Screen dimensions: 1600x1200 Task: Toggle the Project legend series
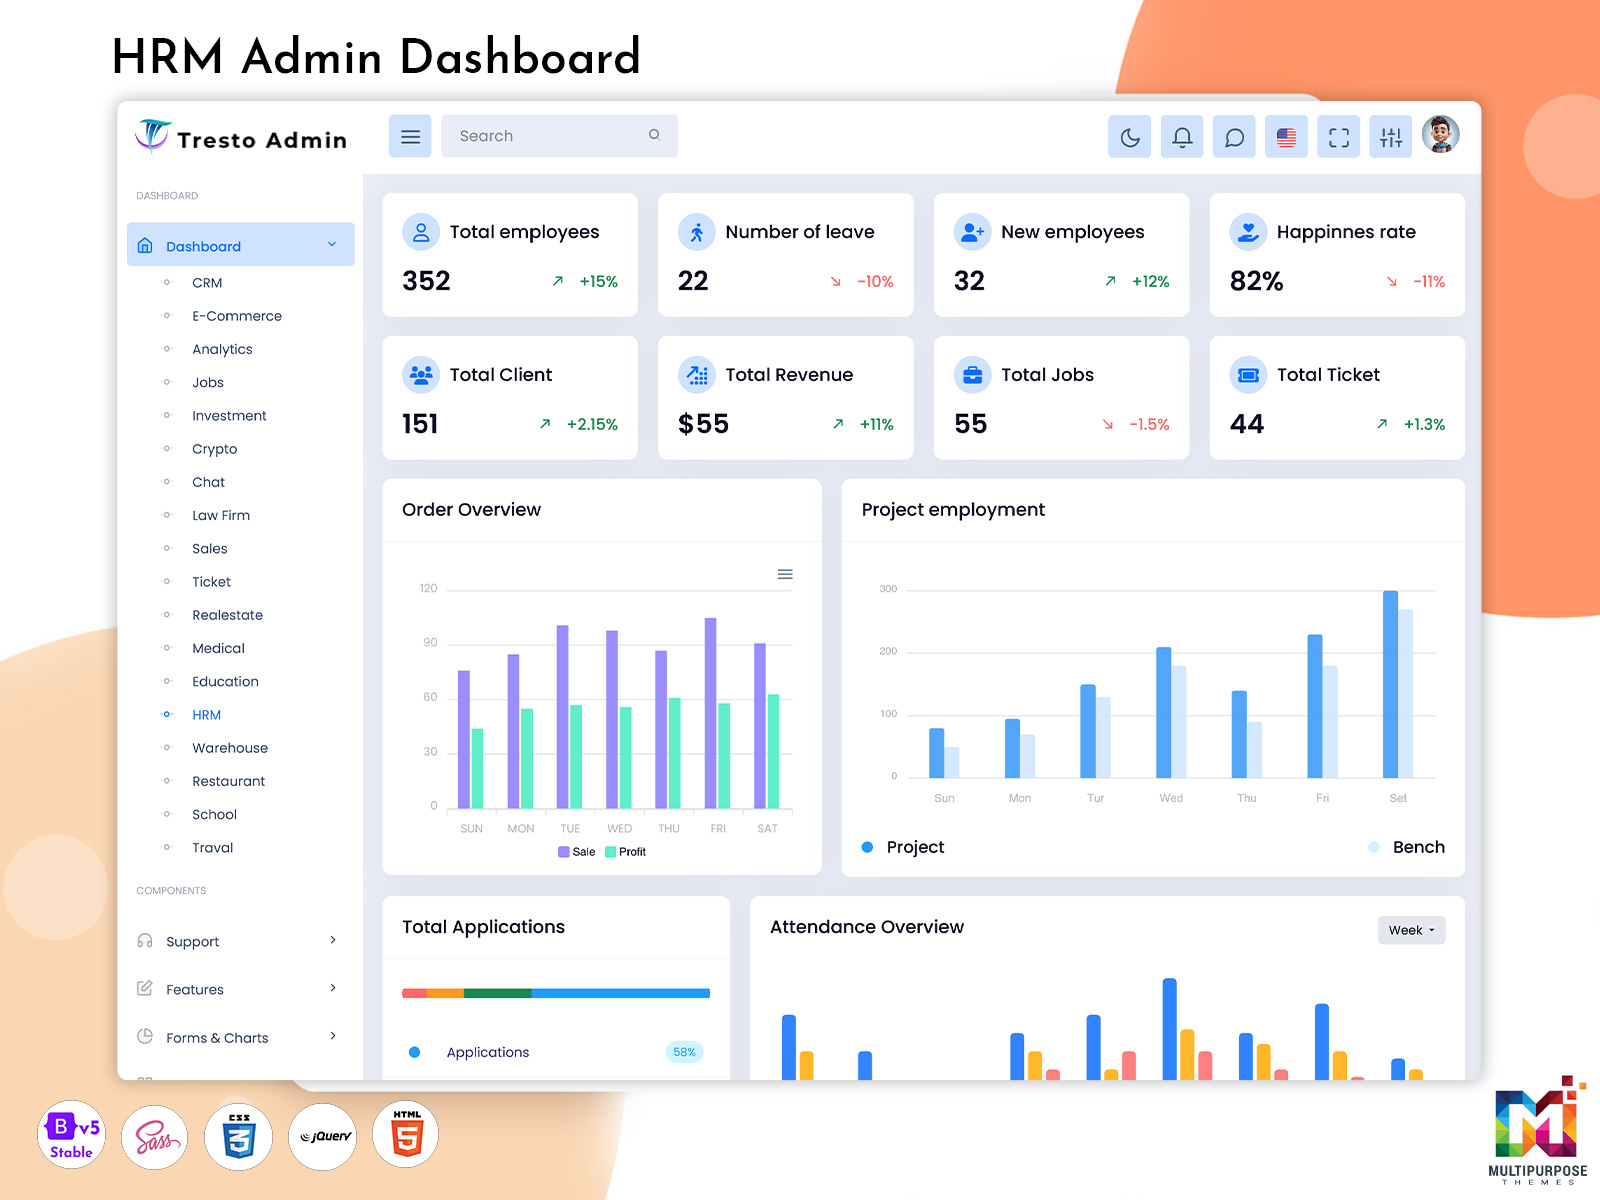coord(903,847)
